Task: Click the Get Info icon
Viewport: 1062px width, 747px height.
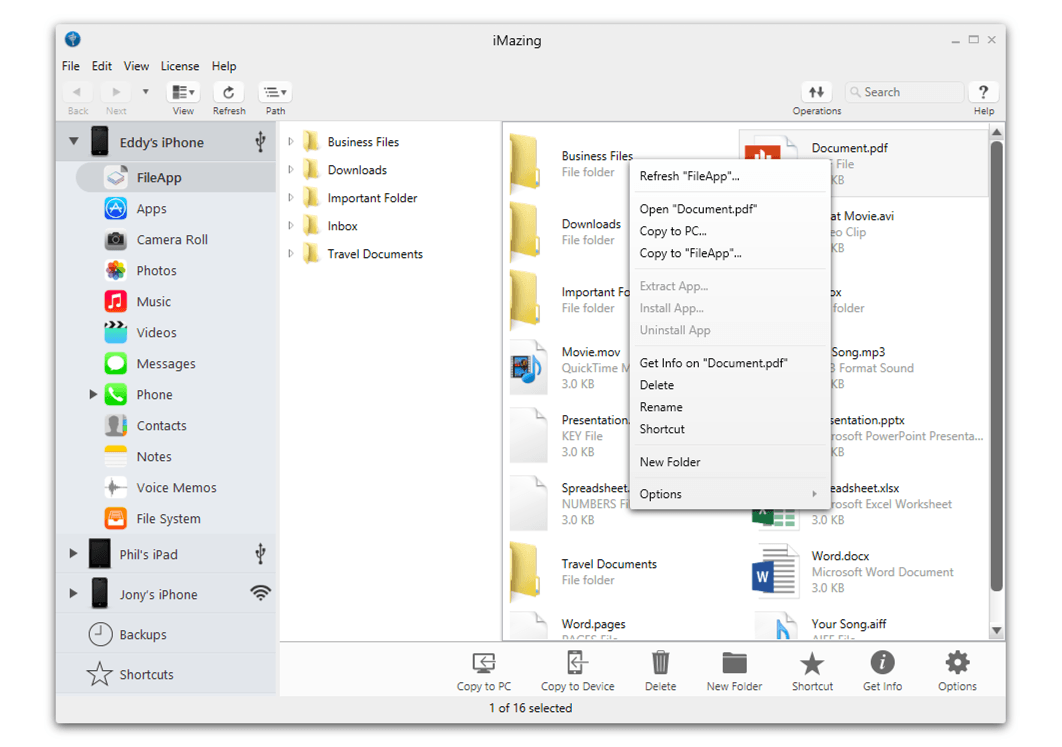Action: click(882, 662)
